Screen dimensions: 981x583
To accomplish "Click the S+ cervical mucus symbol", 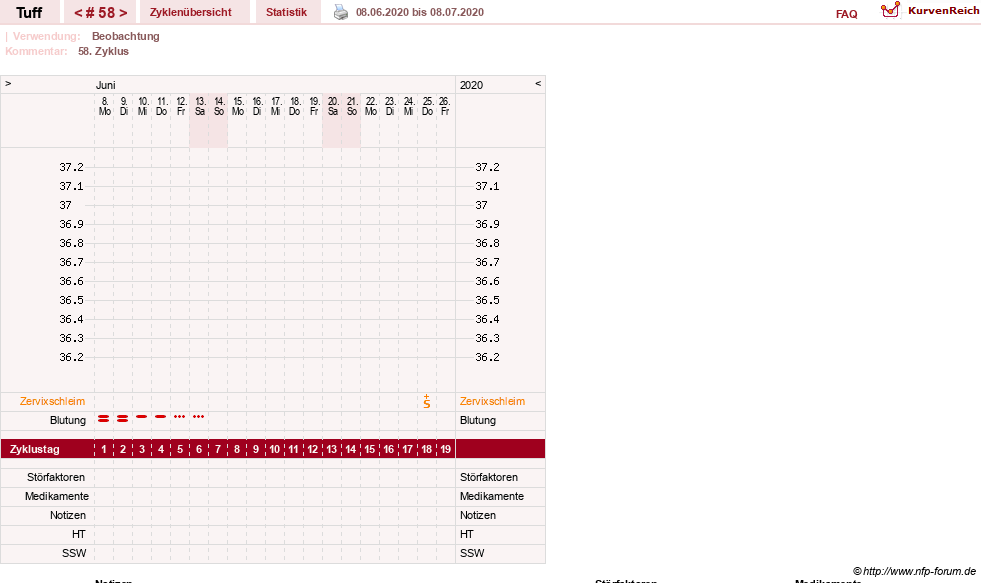I will [427, 402].
